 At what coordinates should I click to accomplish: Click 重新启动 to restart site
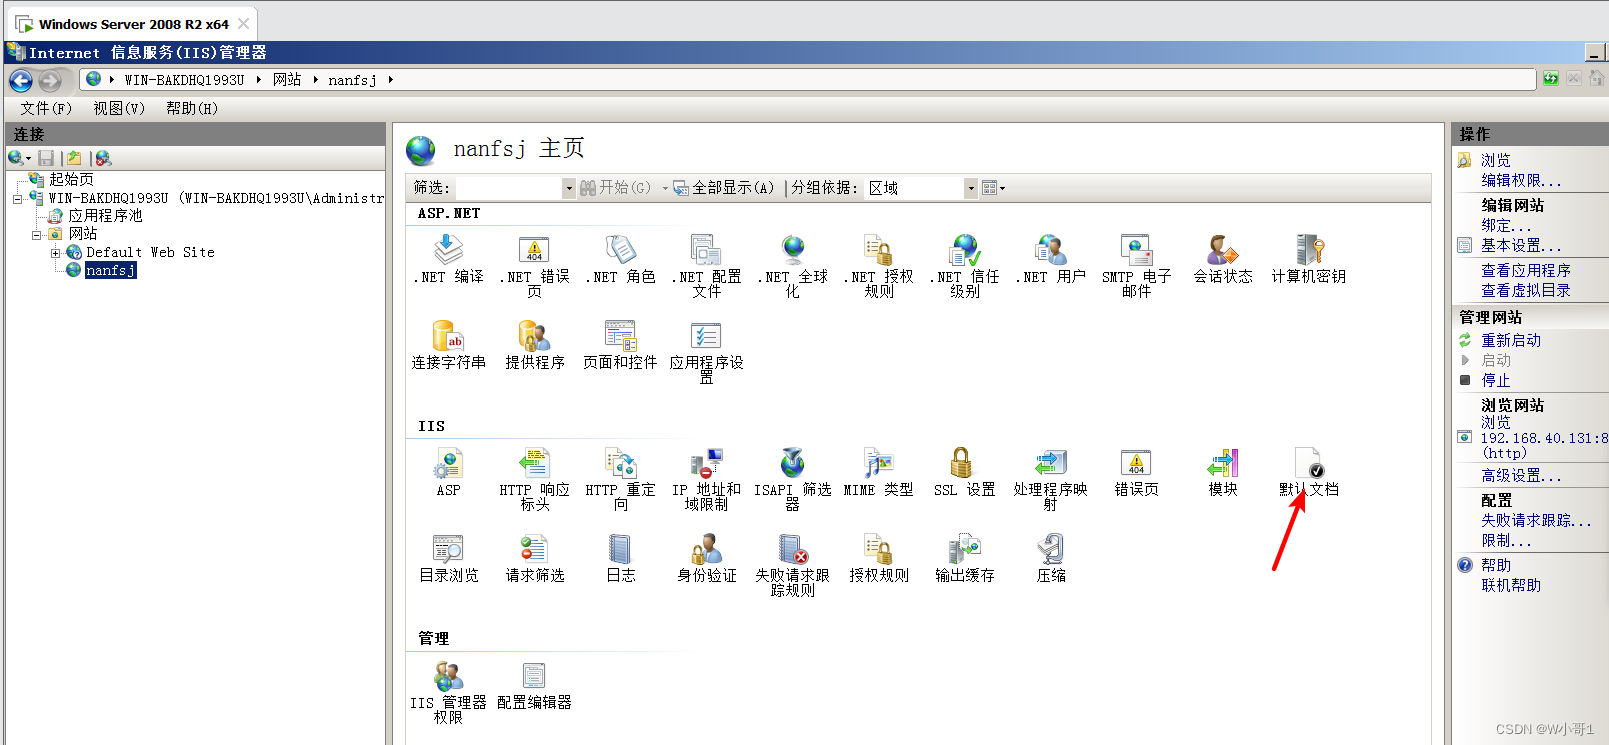click(x=1511, y=341)
